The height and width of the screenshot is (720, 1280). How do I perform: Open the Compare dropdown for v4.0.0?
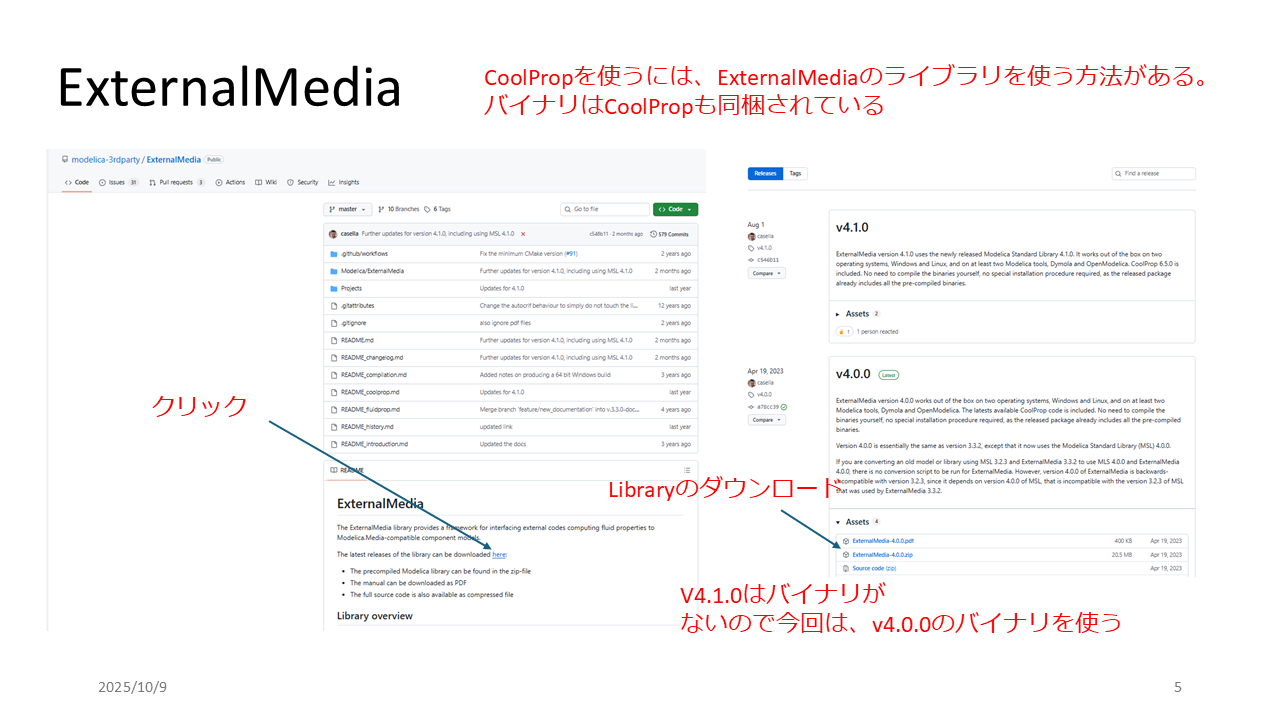coord(767,420)
